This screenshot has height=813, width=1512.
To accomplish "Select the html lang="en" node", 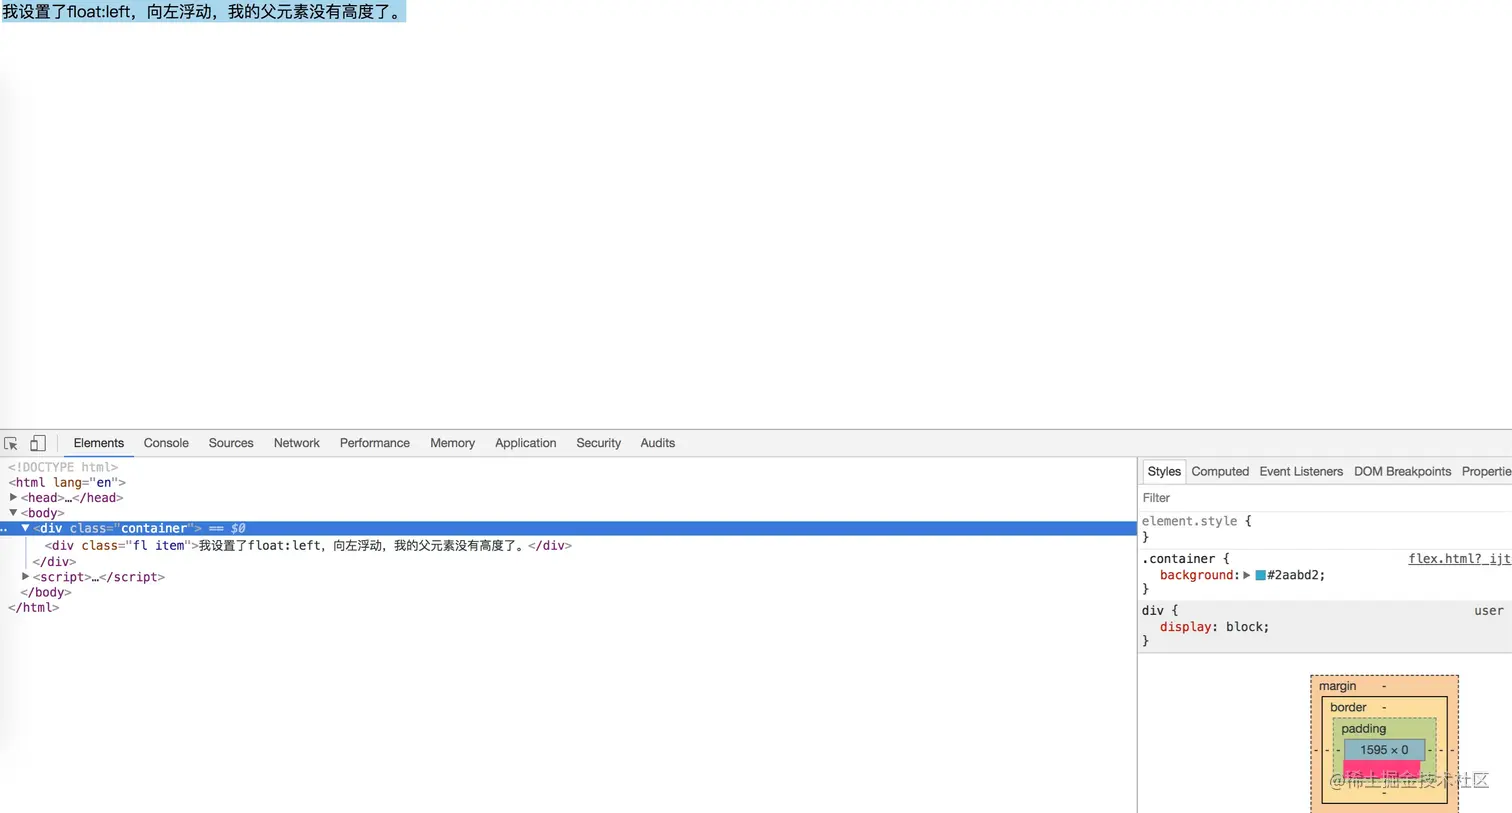I will pos(67,482).
